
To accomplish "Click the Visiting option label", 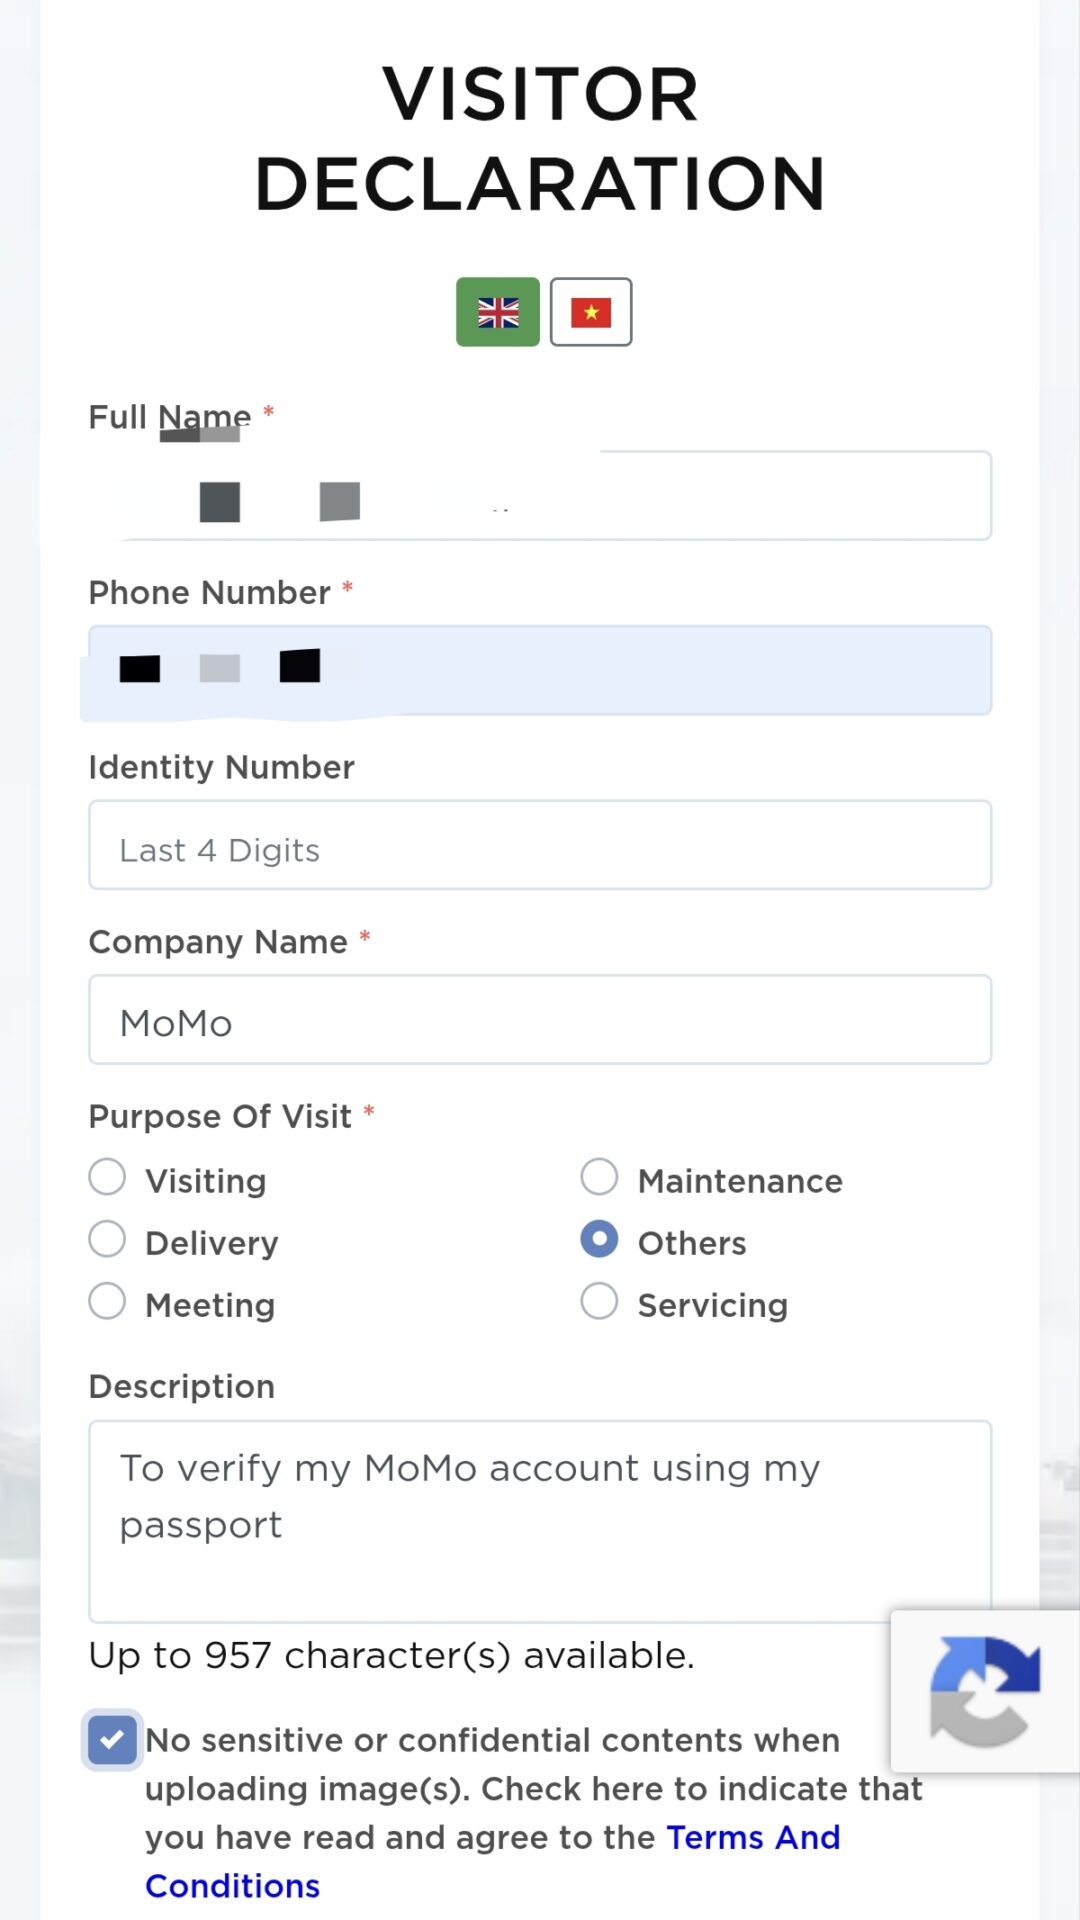I will 206,1181.
